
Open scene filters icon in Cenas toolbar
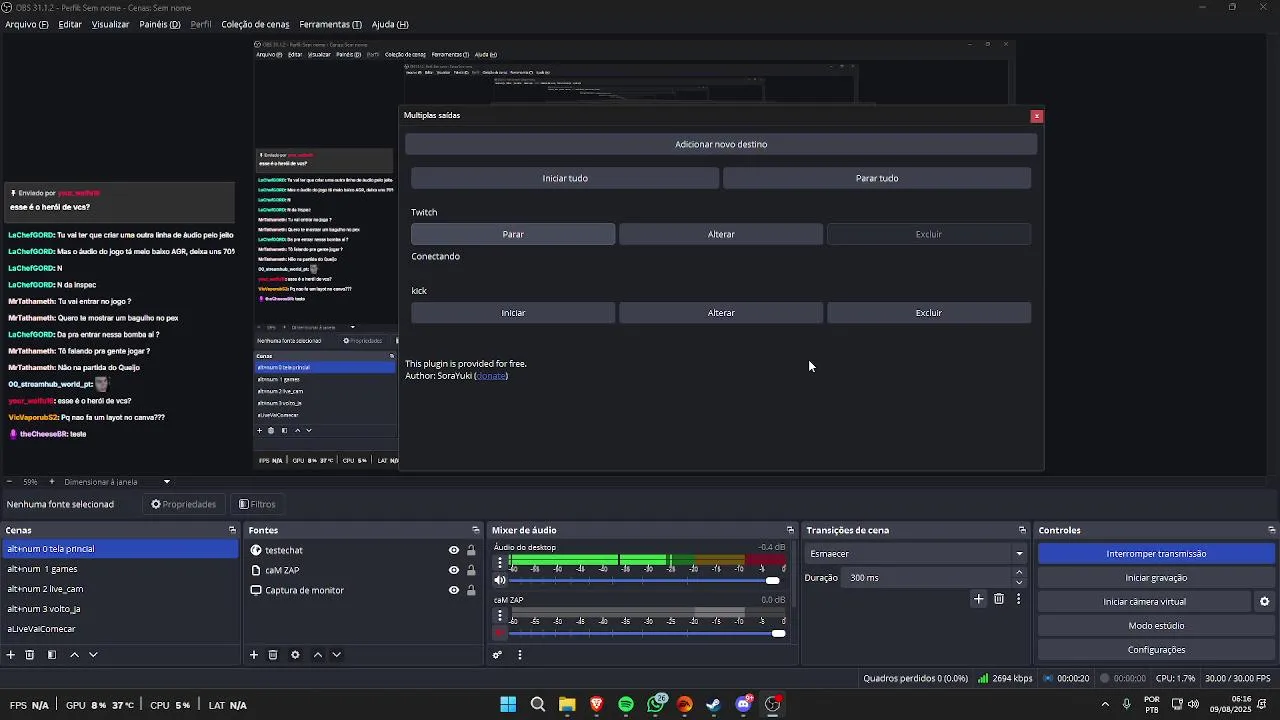pyautogui.click(x=52, y=655)
